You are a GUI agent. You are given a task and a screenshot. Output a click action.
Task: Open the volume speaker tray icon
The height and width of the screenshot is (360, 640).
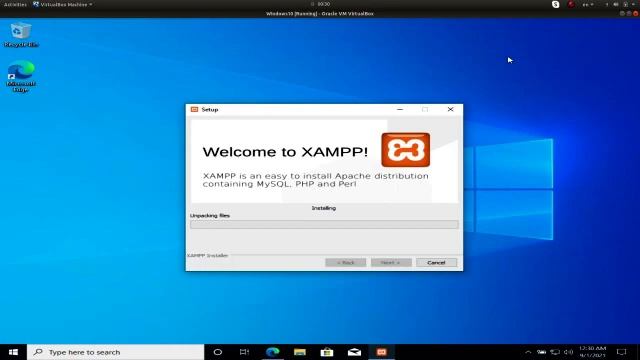(569, 352)
